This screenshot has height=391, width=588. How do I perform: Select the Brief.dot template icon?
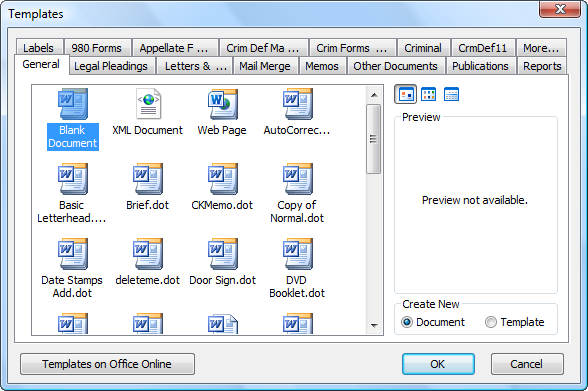pos(148,179)
